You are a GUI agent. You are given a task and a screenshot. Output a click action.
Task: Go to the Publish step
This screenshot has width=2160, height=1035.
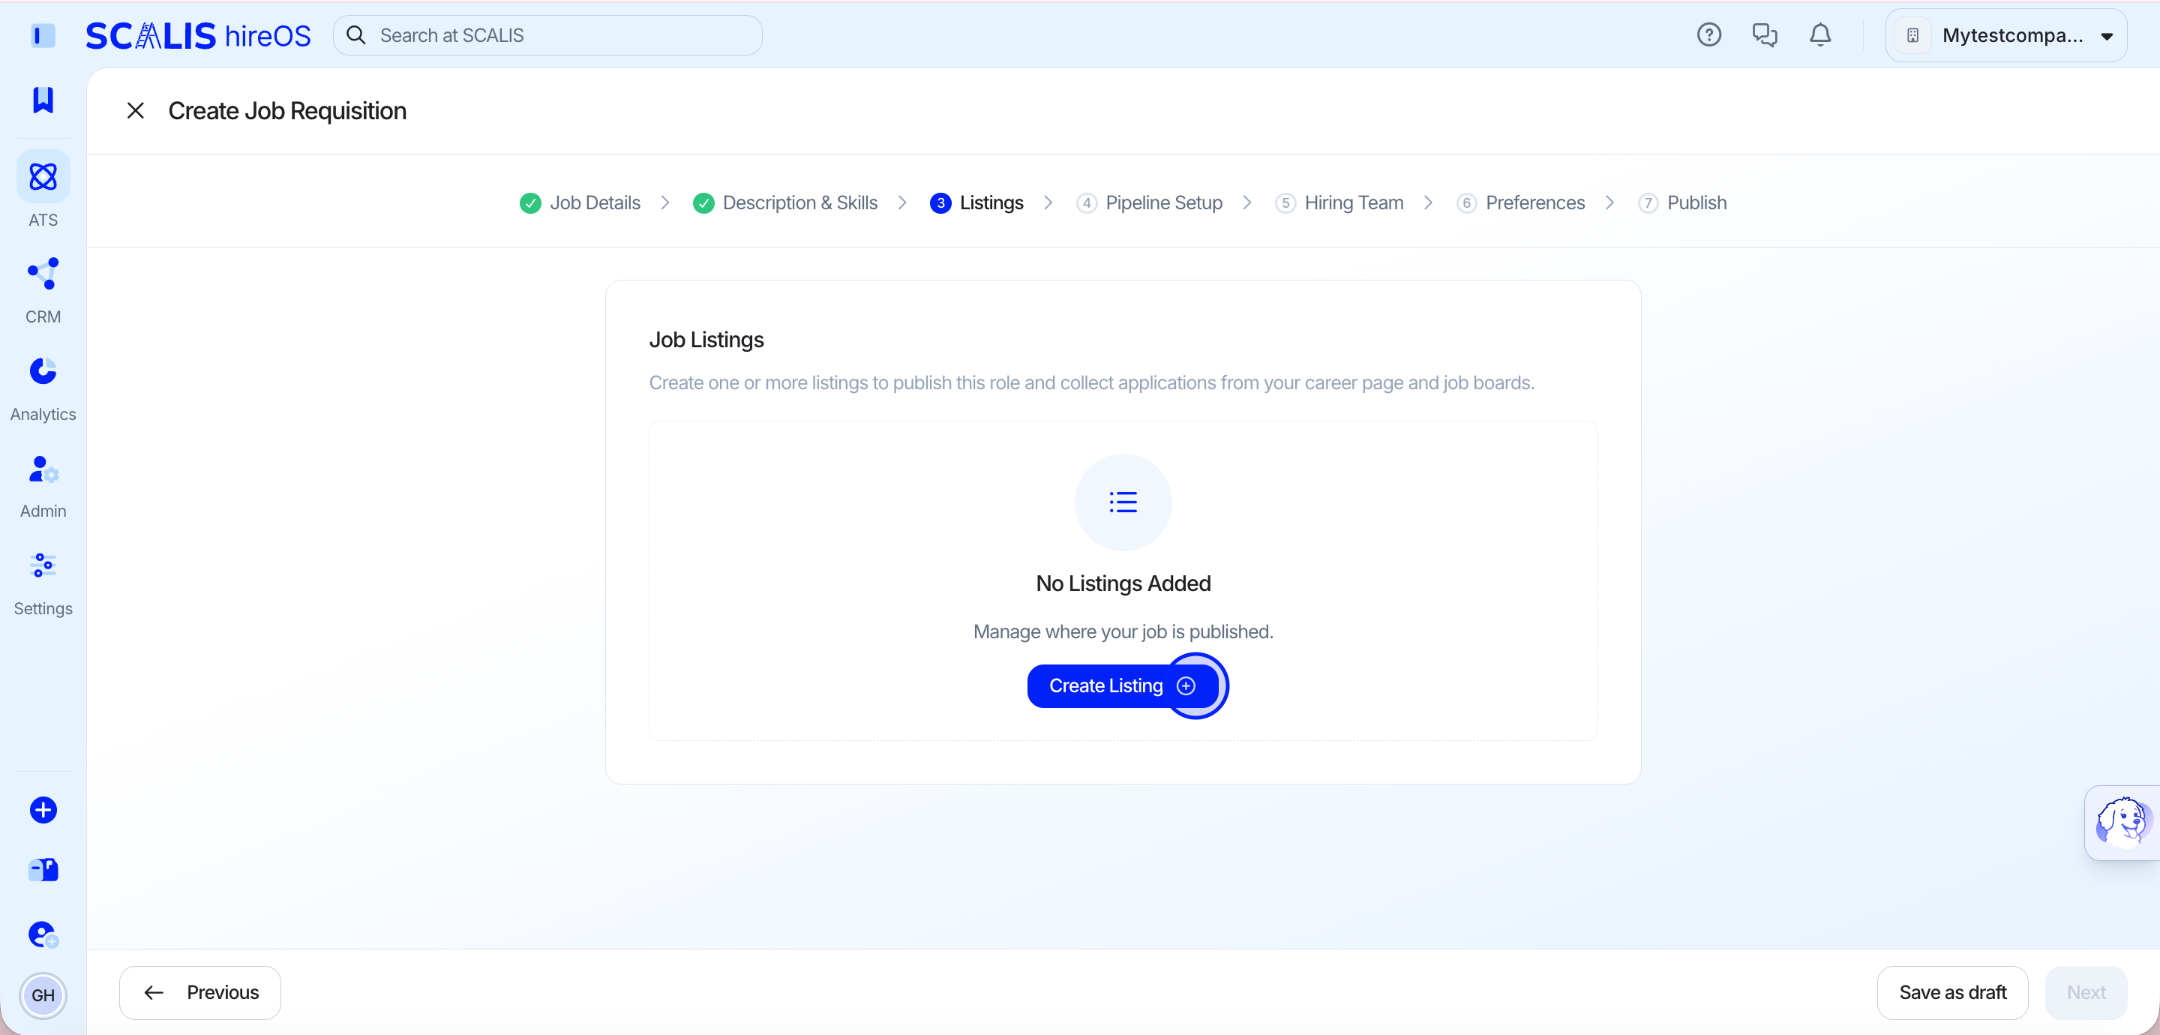(x=1683, y=203)
